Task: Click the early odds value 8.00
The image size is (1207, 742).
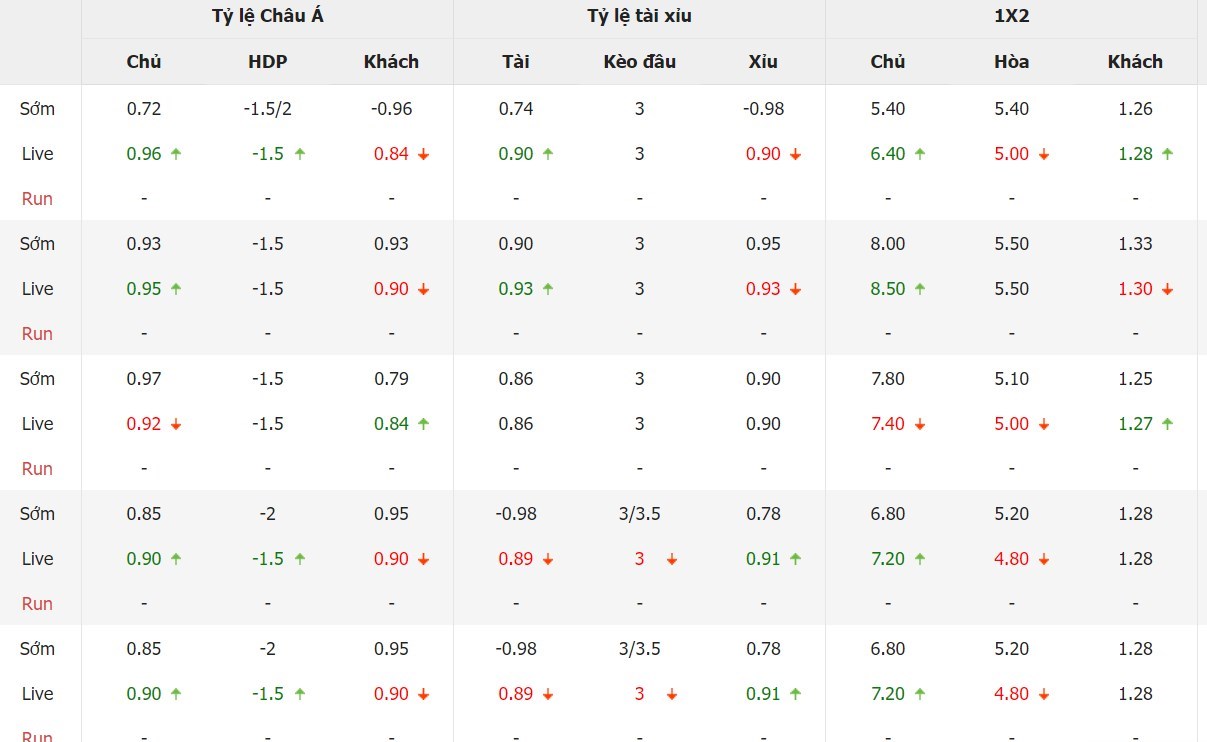Action: [887, 244]
